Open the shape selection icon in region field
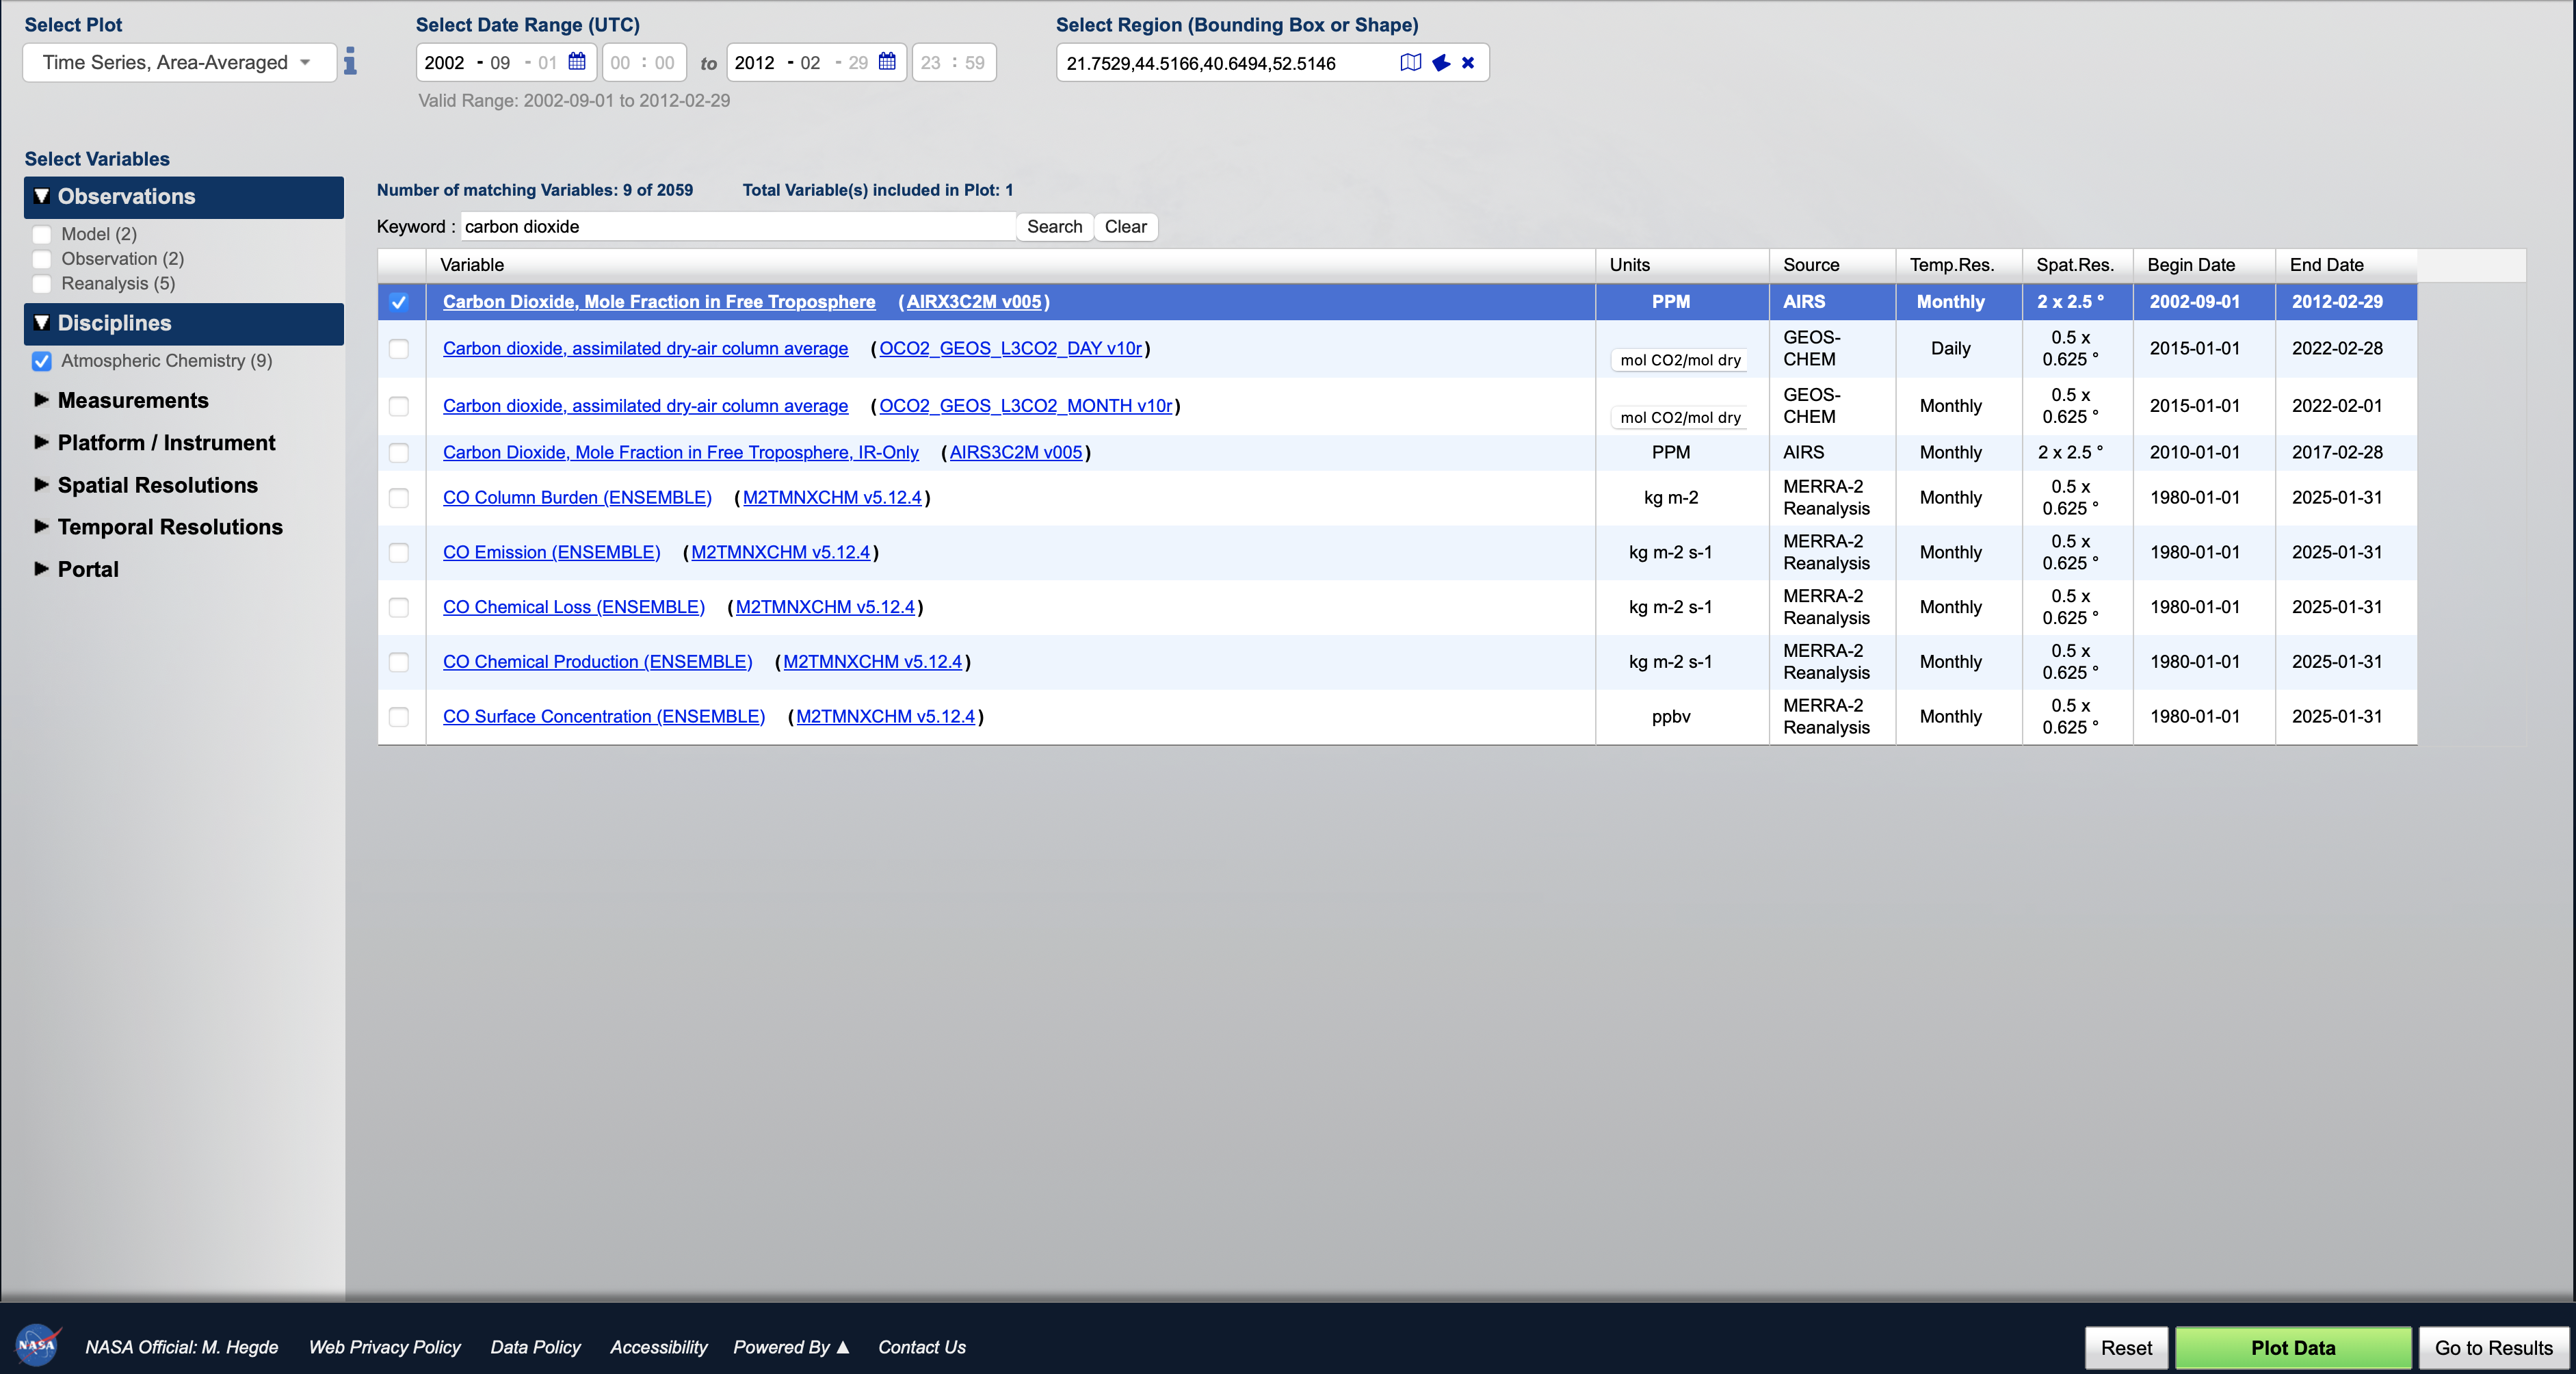The image size is (2576, 1374). (x=1441, y=63)
